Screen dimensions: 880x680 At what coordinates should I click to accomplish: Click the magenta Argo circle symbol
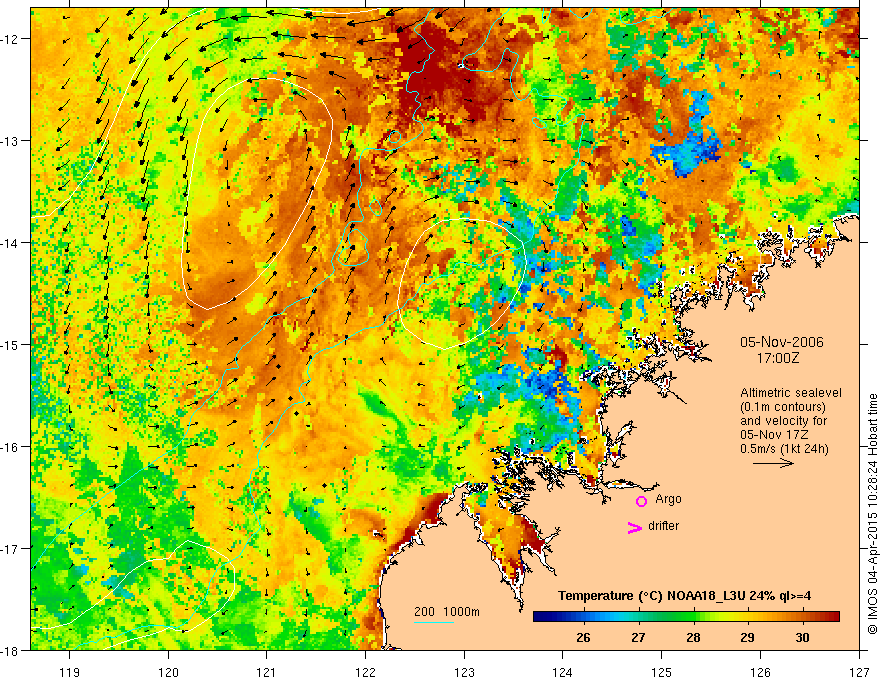click(641, 501)
